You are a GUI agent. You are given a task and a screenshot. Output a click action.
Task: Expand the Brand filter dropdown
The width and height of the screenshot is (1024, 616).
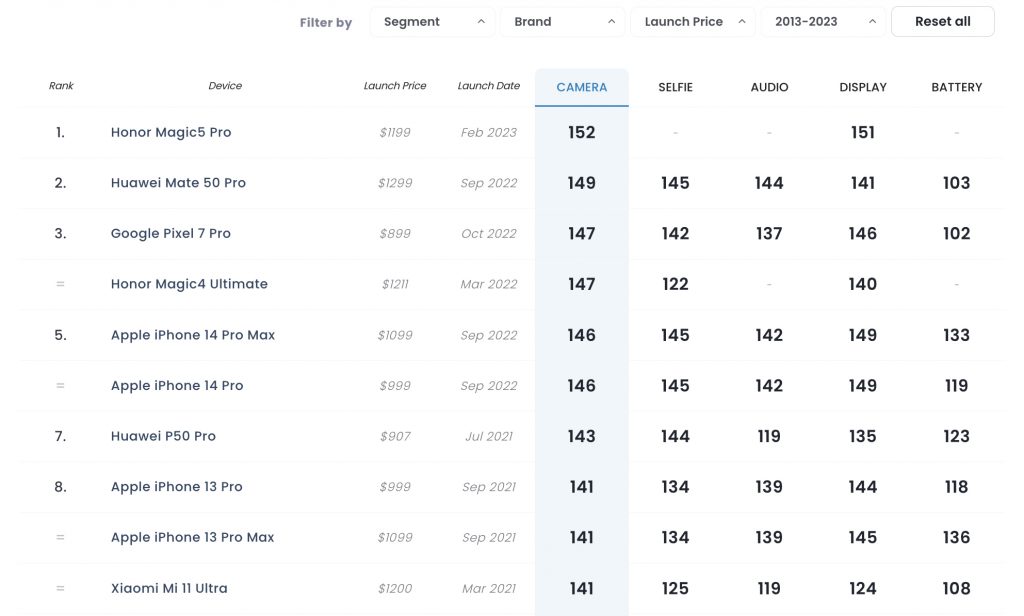[562, 22]
